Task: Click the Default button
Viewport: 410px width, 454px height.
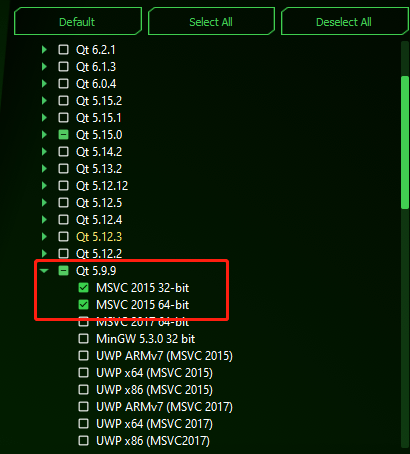Action: 78,22
